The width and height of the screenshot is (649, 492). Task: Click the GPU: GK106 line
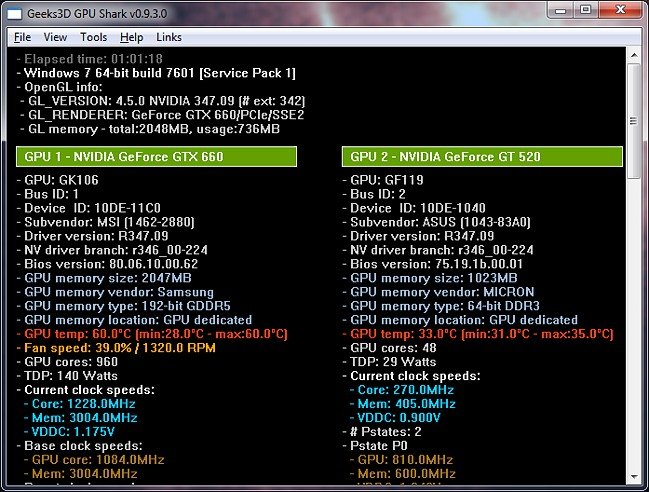click(x=58, y=180)
